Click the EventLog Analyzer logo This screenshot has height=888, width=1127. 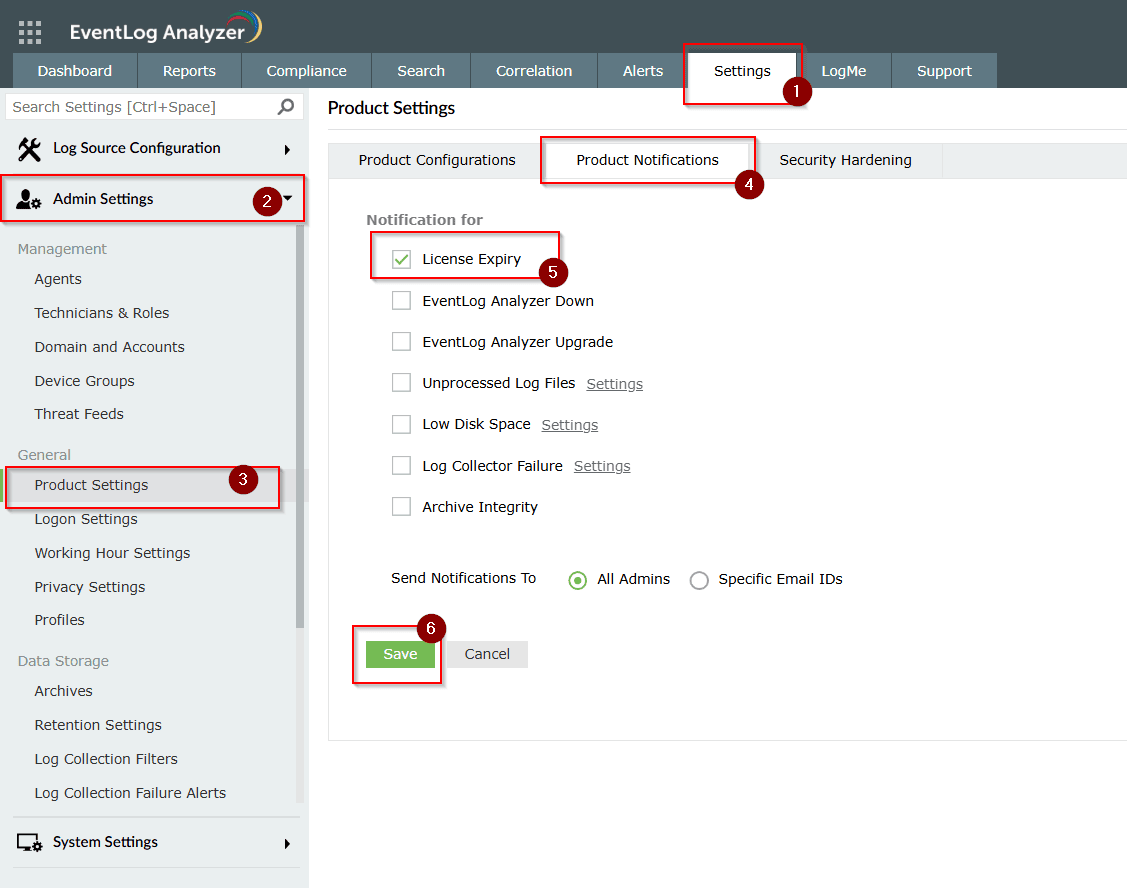click(x=166, y=29)
